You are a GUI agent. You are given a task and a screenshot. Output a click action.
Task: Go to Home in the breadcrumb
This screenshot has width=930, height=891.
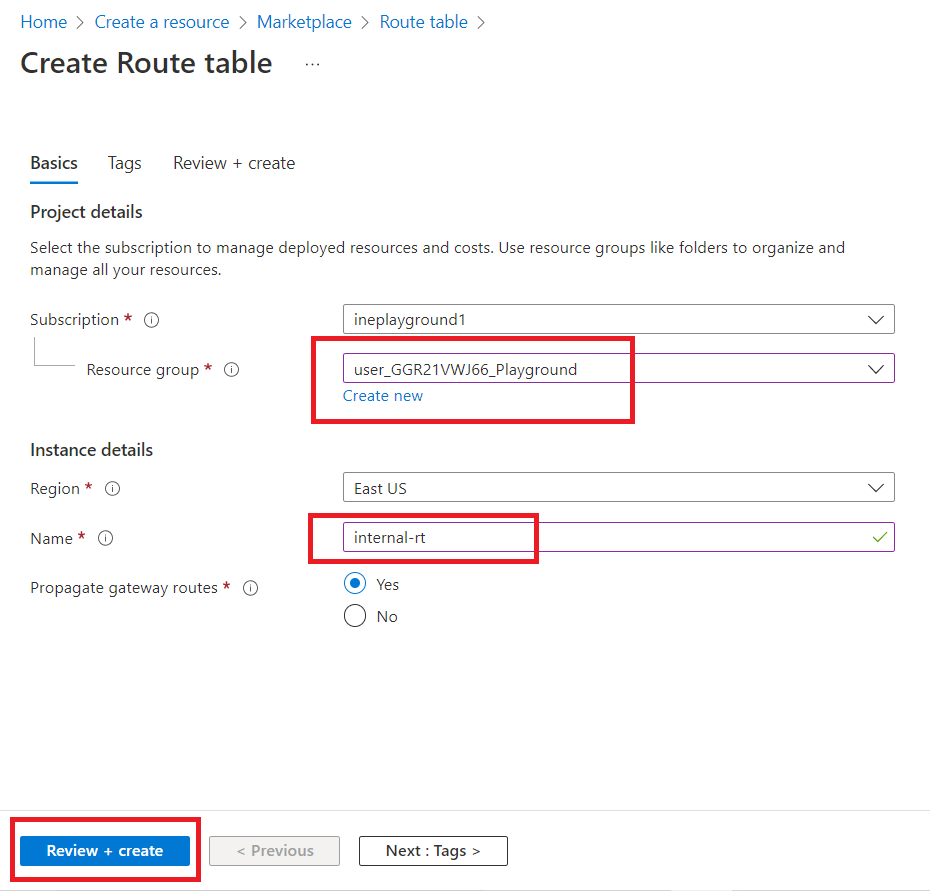(x=44, y=22)
